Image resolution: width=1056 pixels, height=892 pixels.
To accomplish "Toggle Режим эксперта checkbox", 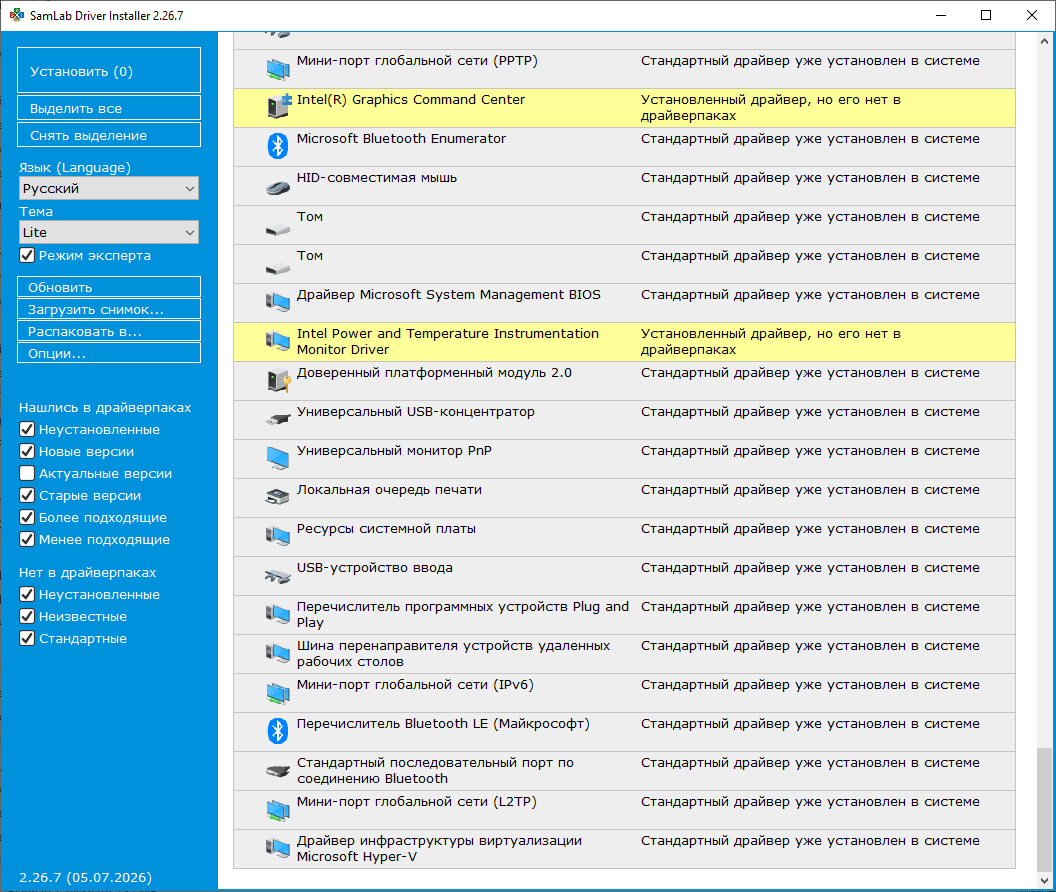I will tap(27, 255).
